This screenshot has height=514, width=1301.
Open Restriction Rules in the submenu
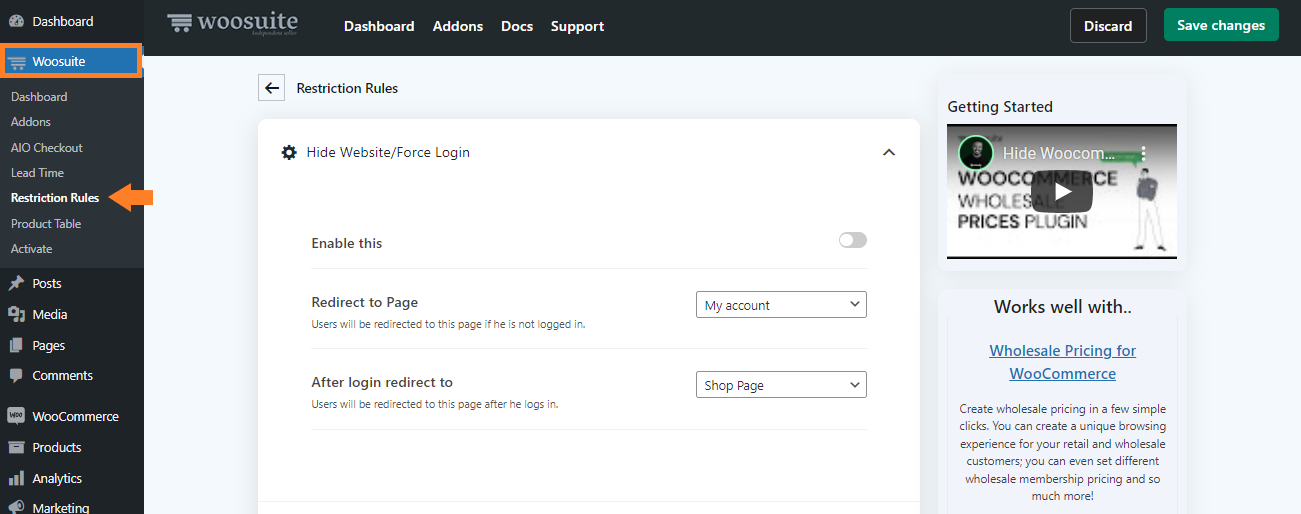(x=55, y=198)
